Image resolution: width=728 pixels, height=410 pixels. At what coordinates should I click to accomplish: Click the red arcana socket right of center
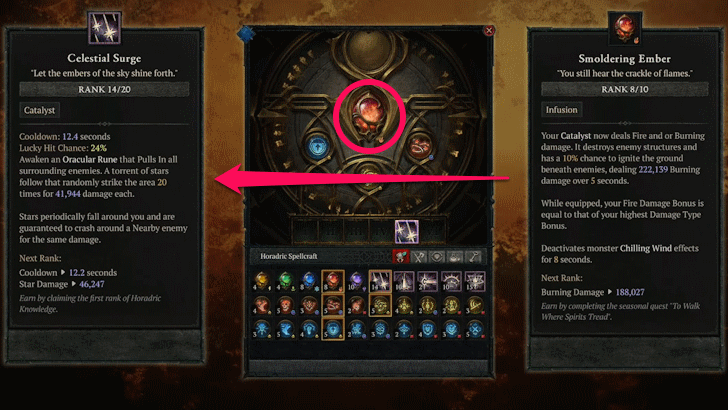[420, 146]
